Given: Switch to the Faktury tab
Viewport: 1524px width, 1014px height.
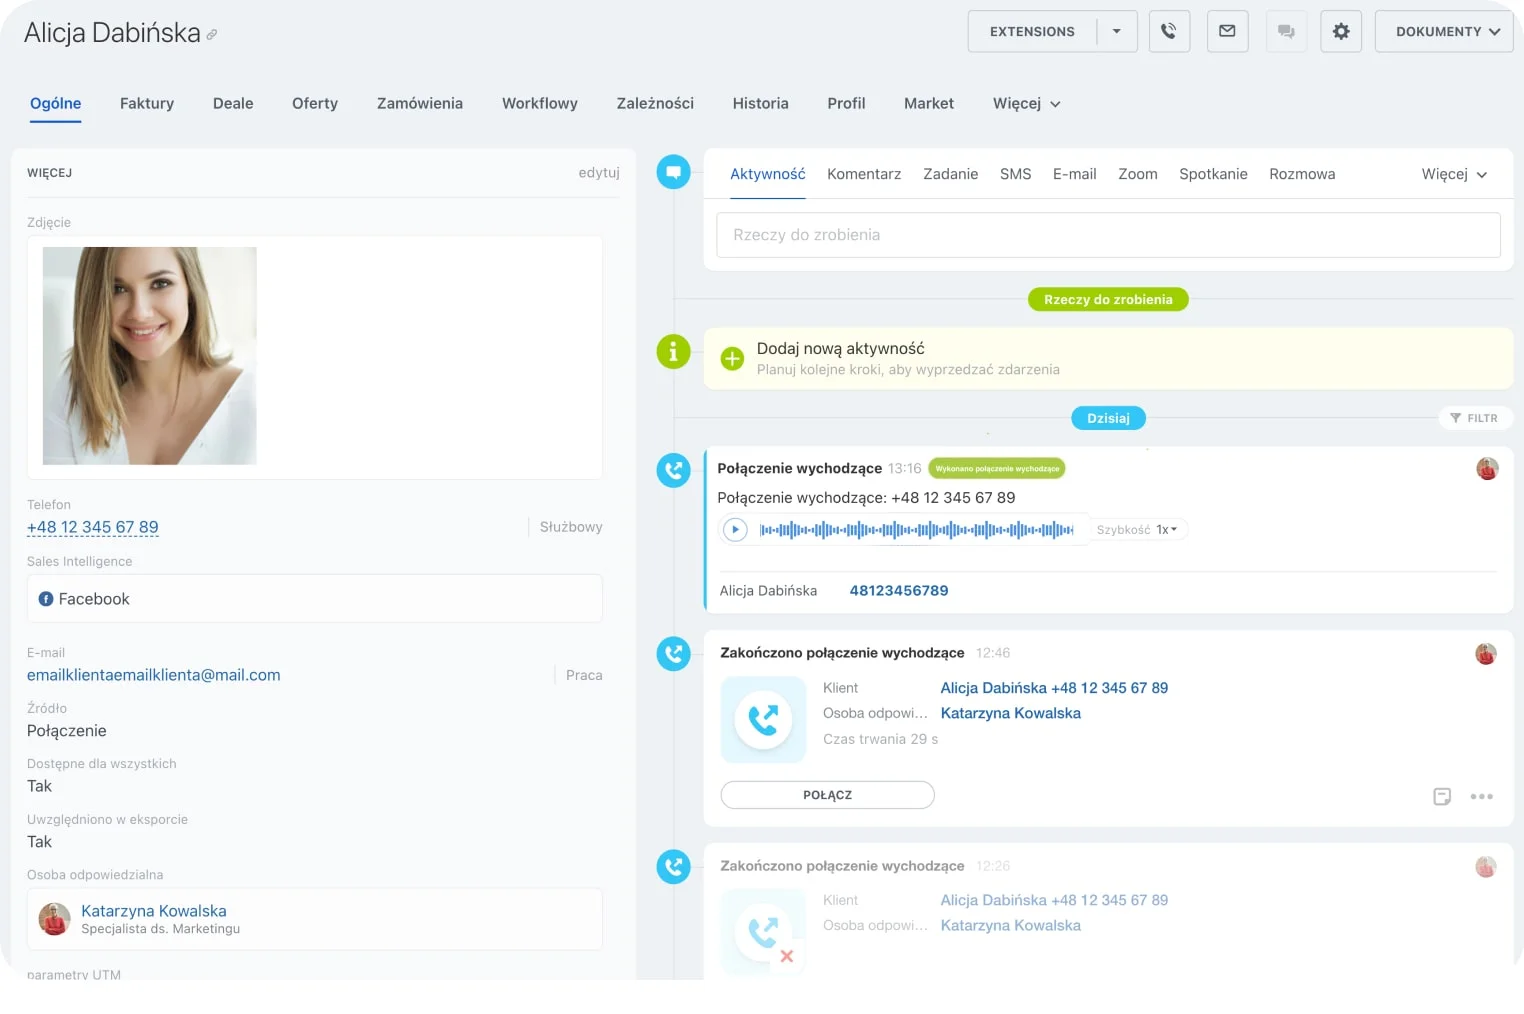Looking at the screenshot, I should [x=147, y=103].
